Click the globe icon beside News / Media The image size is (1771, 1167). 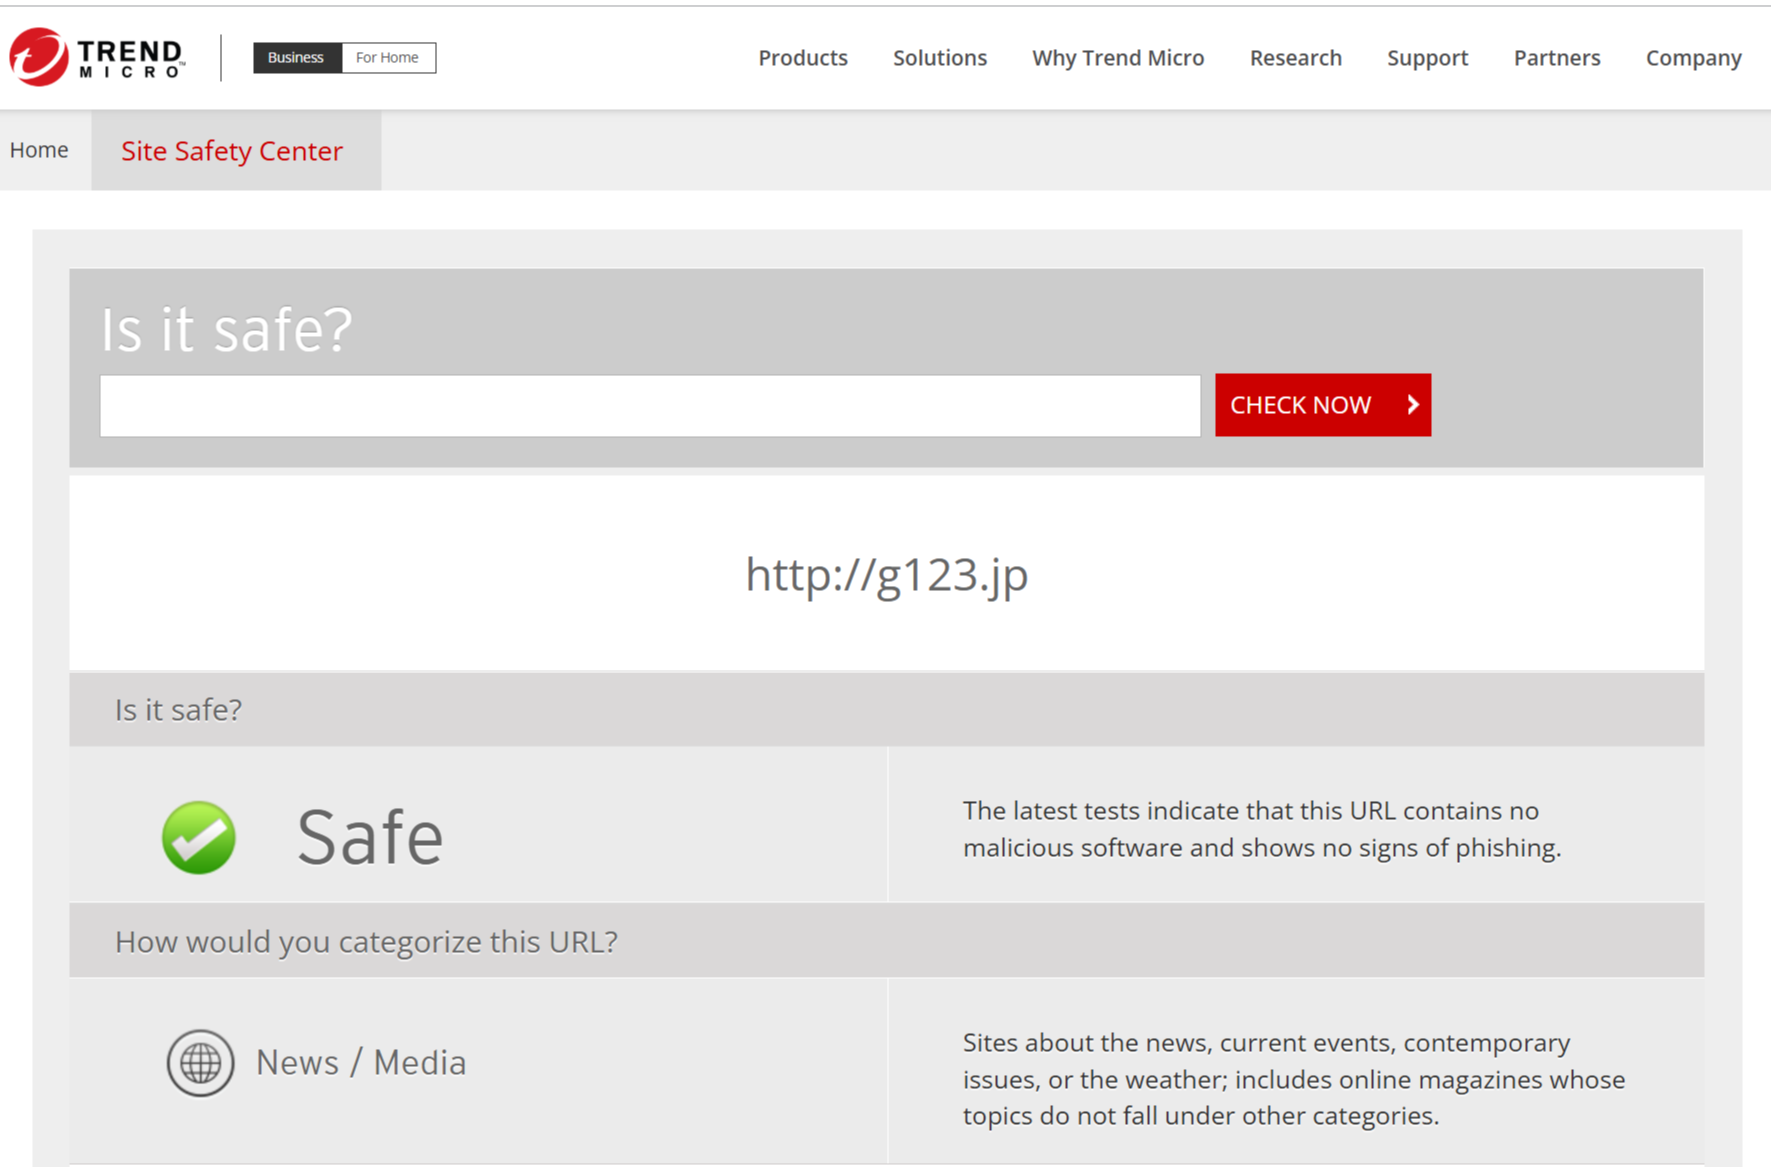199,1062
